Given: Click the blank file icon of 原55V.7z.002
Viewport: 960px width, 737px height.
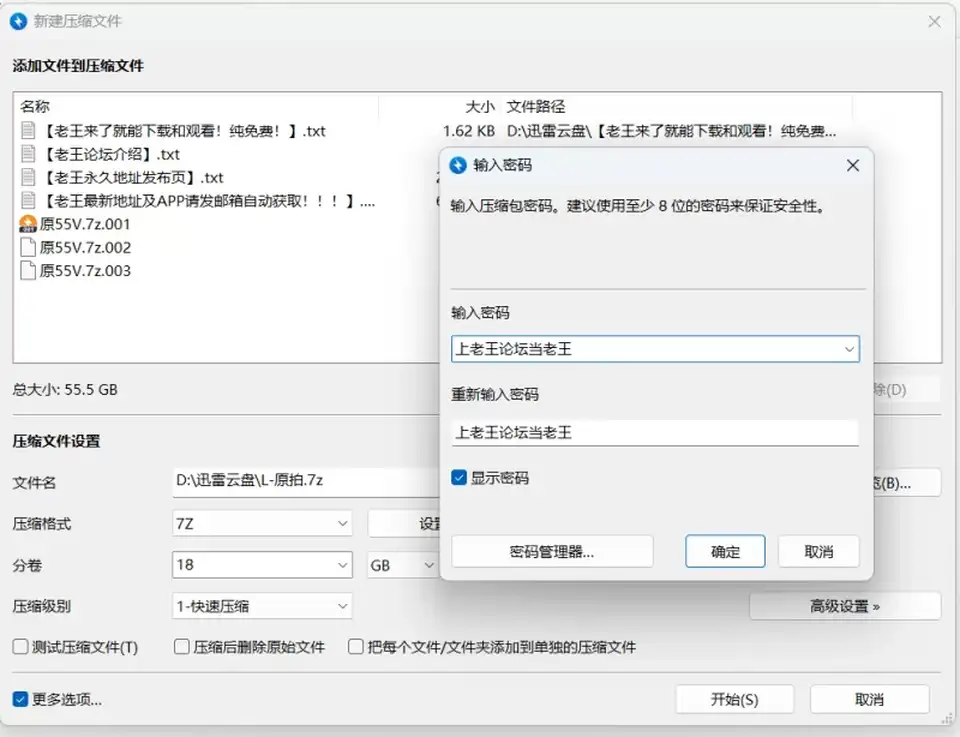Looking at the screenshot, I should (28, 247).
